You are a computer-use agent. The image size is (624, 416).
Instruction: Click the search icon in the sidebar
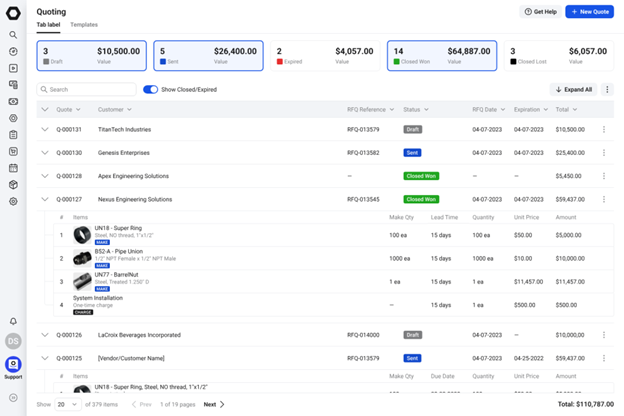13,35
